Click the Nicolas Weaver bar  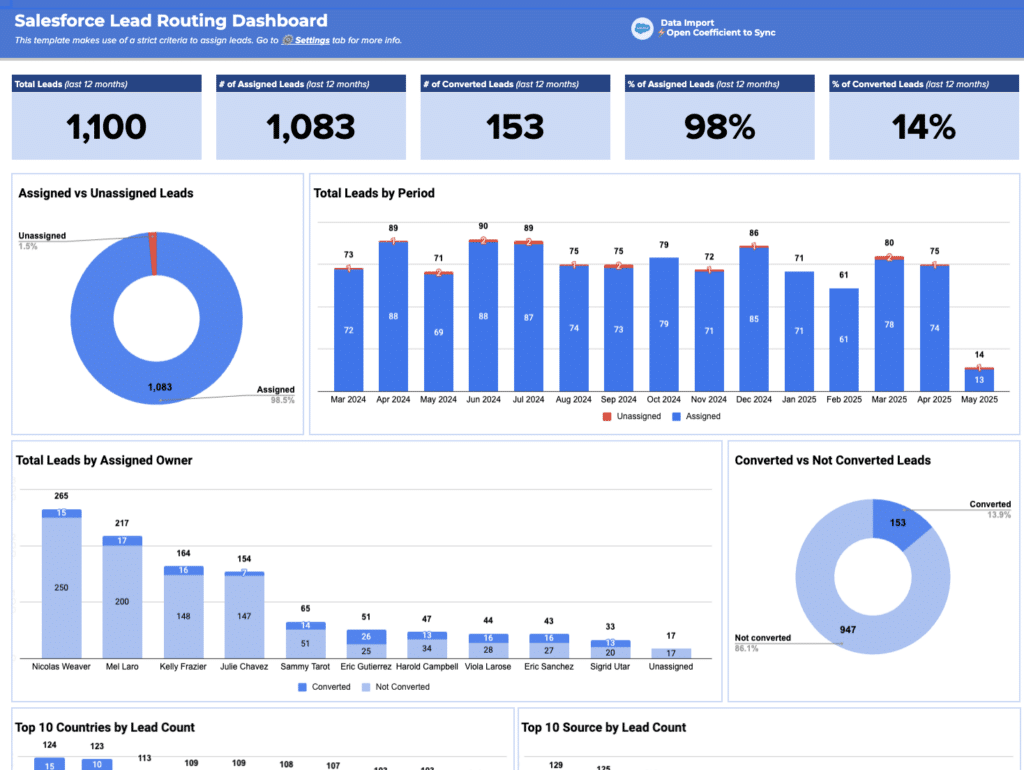[61, 584]
